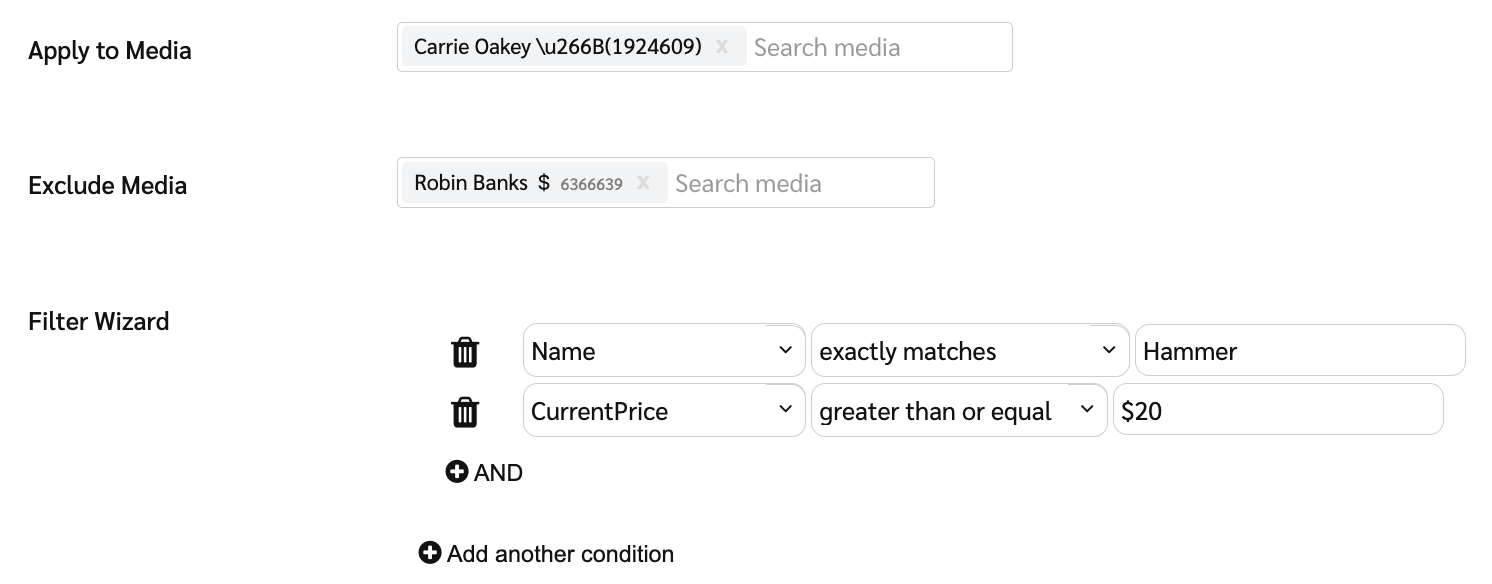The width and height of the screenshot is (1492, 584).
Task: Click the plus icon beside AND
Action: 457,472
